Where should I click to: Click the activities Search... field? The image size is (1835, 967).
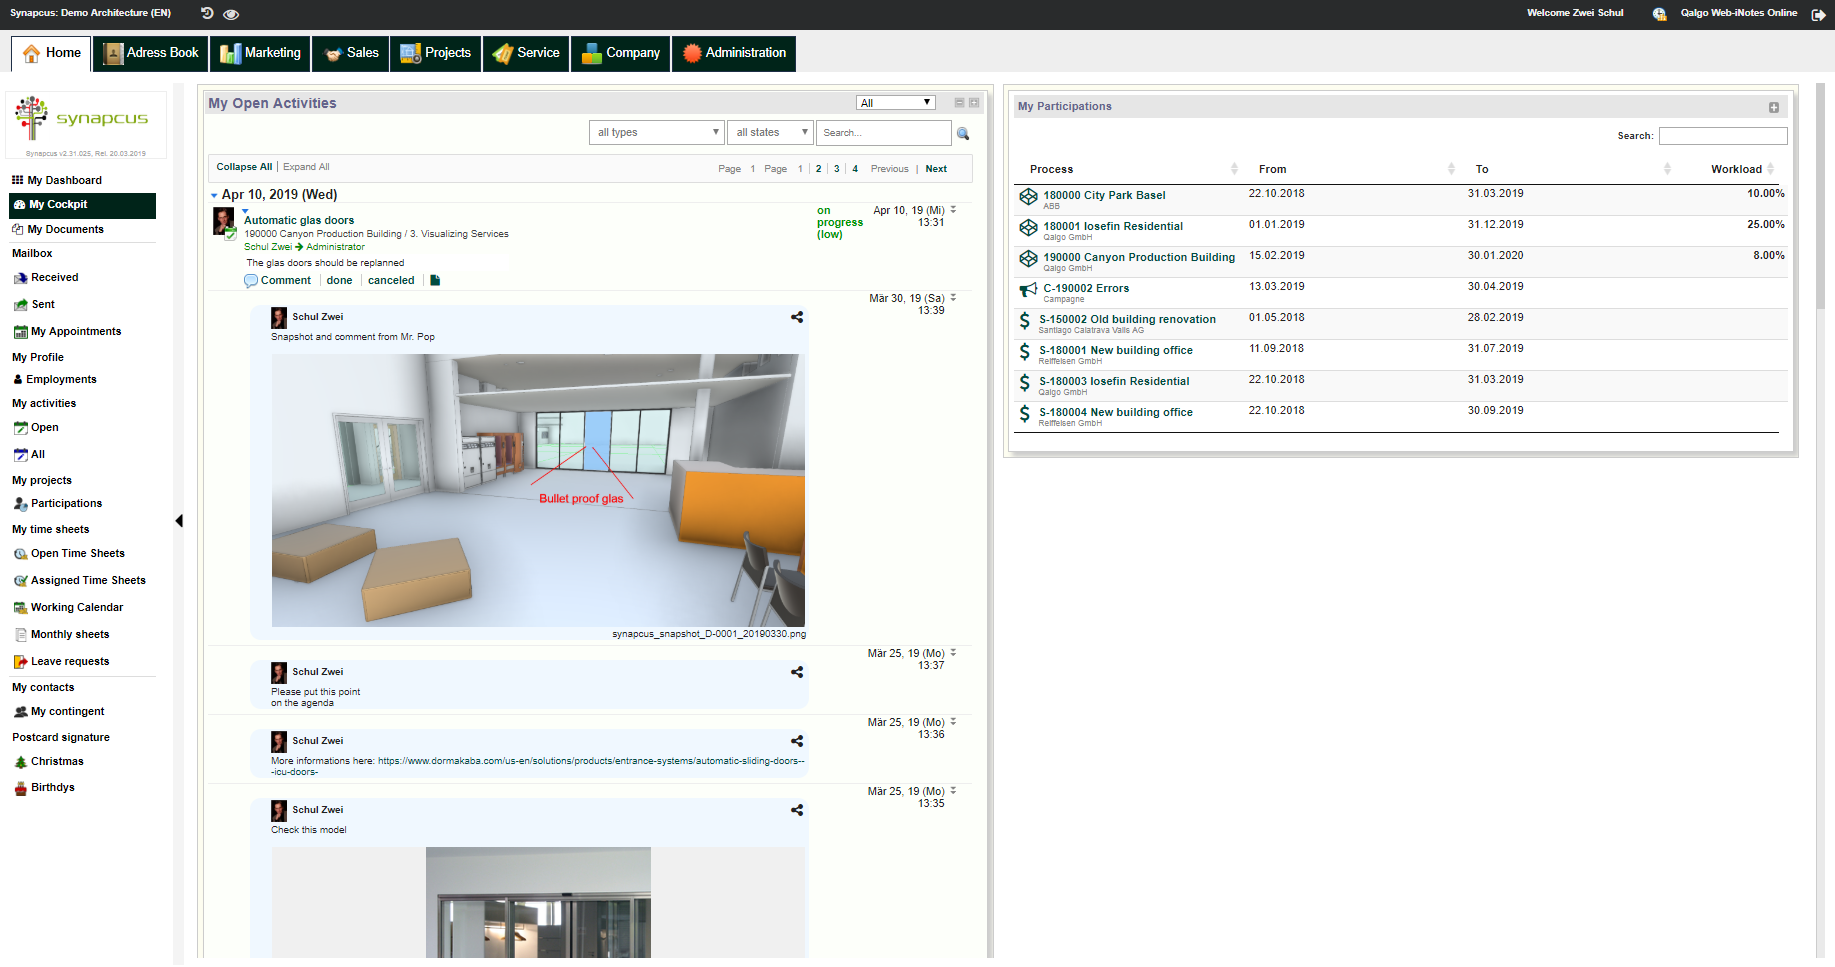pos(884,132)
